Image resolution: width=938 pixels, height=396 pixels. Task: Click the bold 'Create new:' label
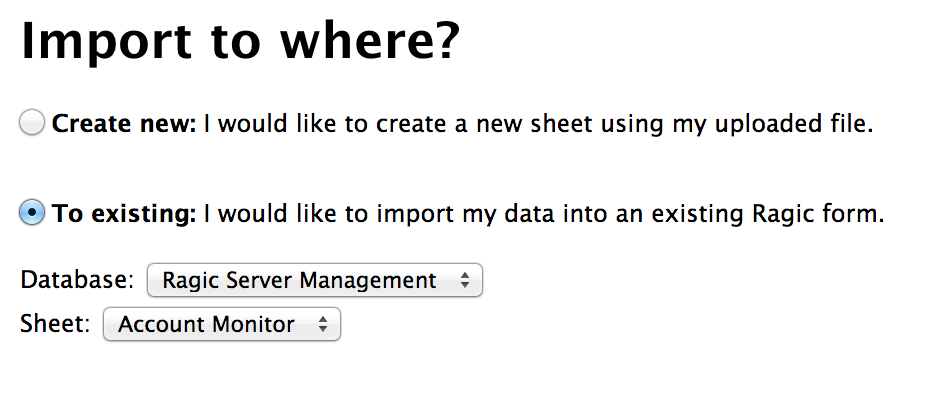[x=124, y=124]
